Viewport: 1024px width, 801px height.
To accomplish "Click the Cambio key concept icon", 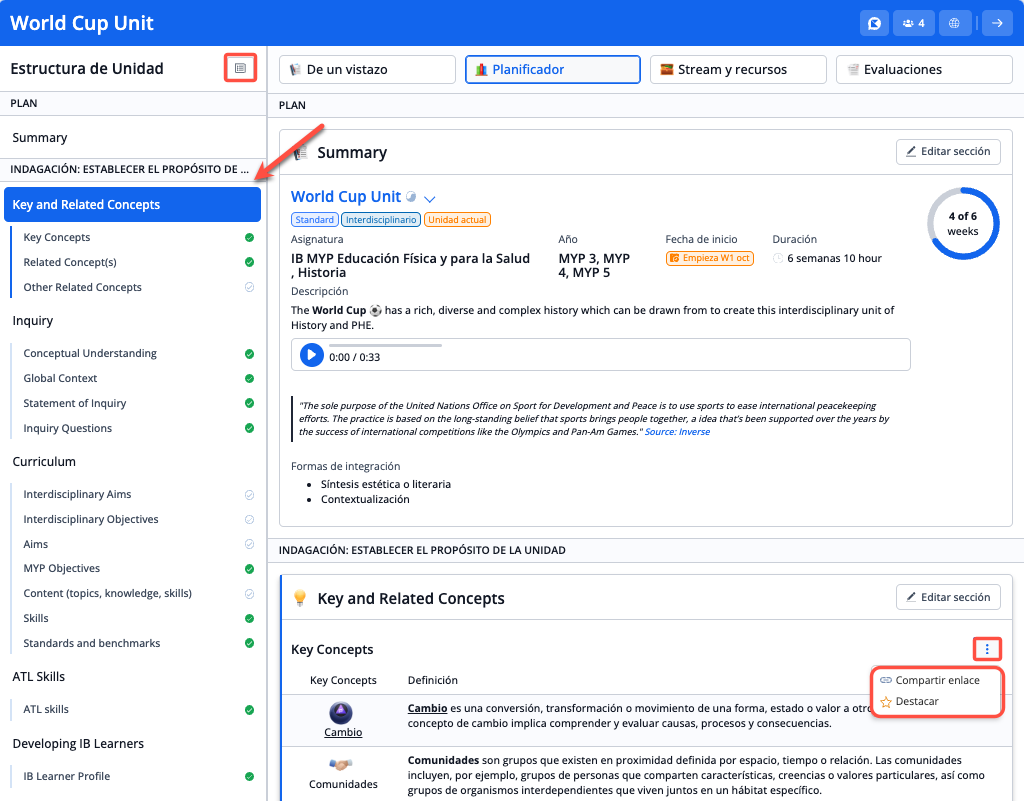I will point(342,712).
